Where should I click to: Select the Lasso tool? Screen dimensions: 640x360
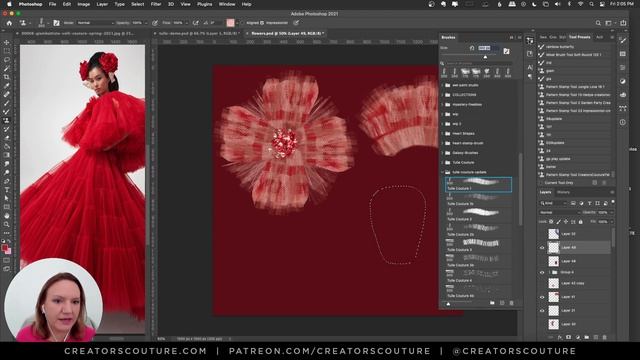point(7,60)
